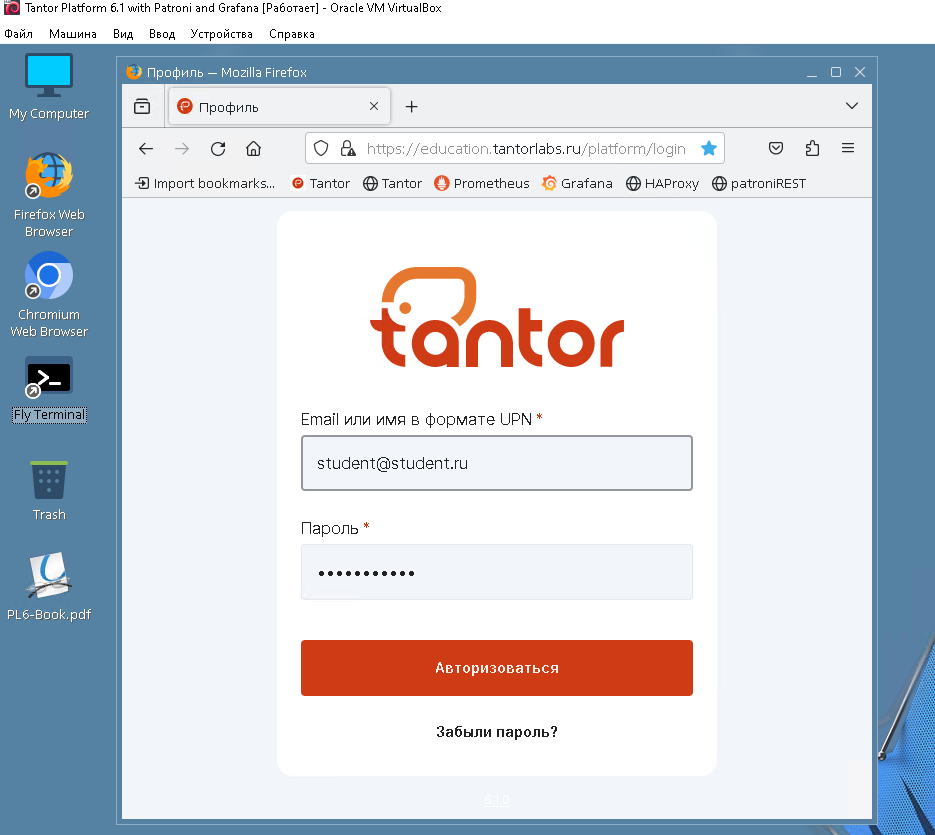
Task: Click the Firefox reload page icon
Action: coord(217,149)
